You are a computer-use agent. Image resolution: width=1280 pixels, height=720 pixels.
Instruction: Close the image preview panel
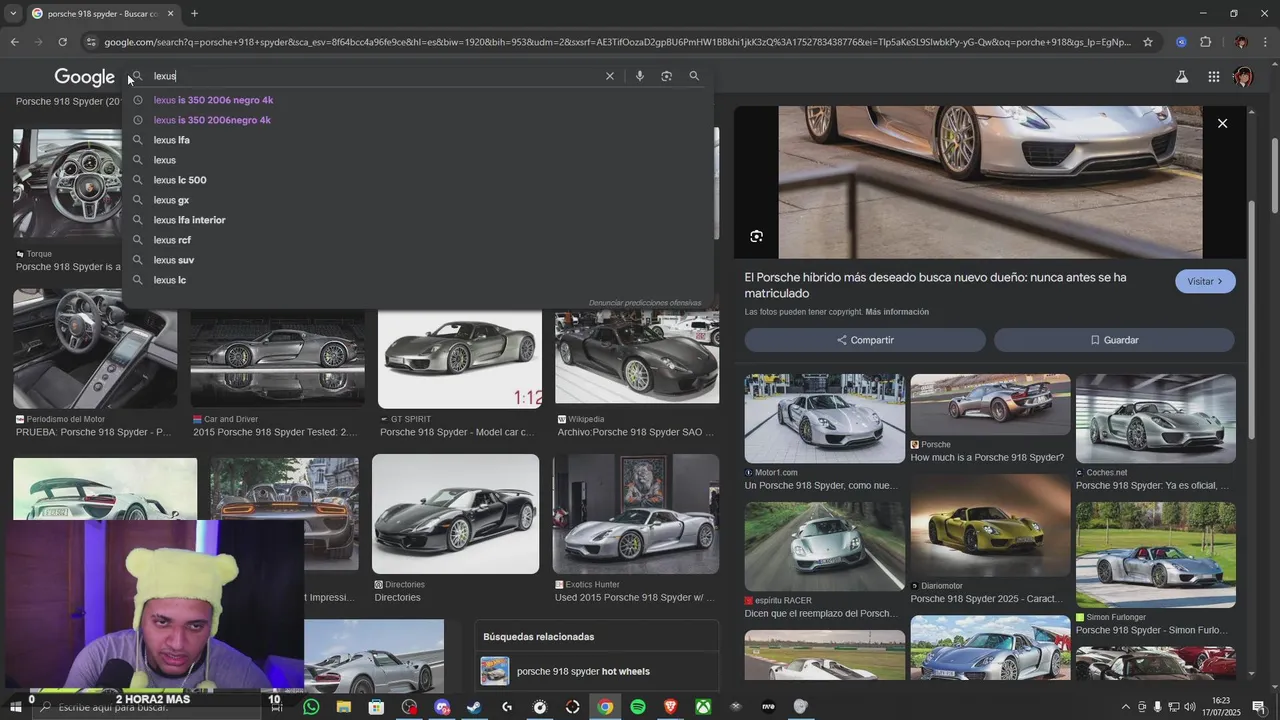[1222, 123]
